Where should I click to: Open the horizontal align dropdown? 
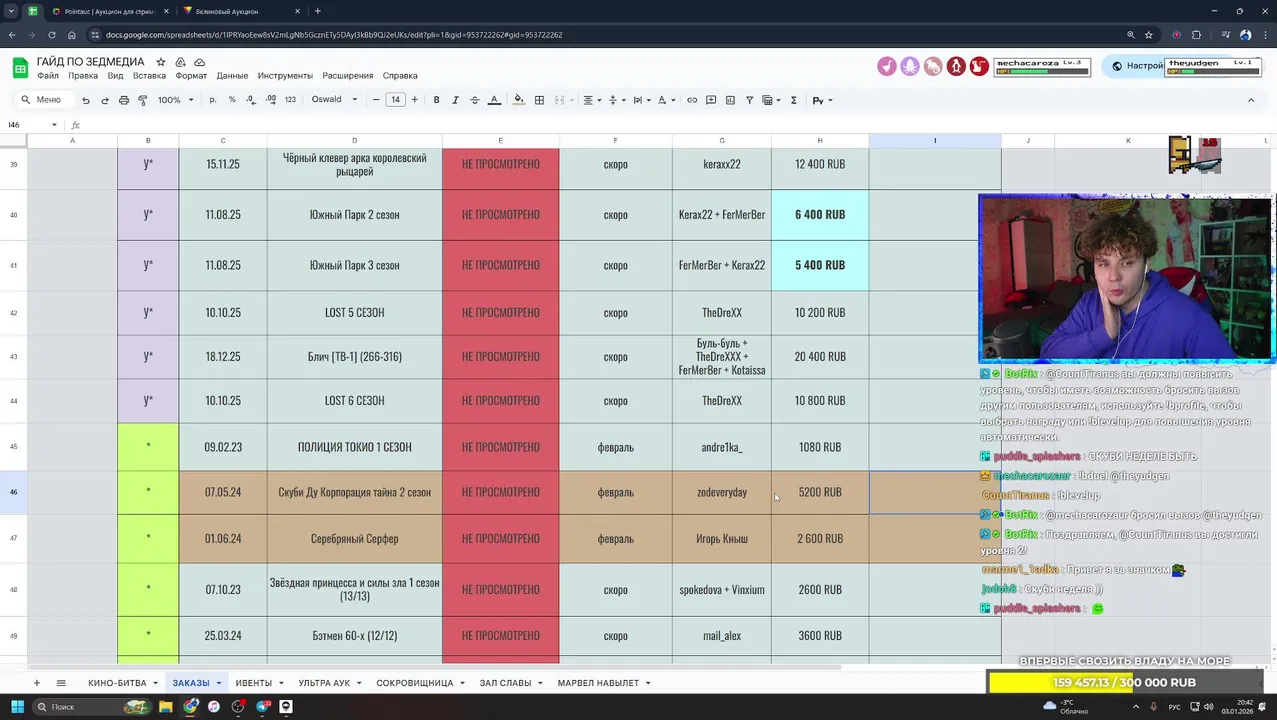592,100
